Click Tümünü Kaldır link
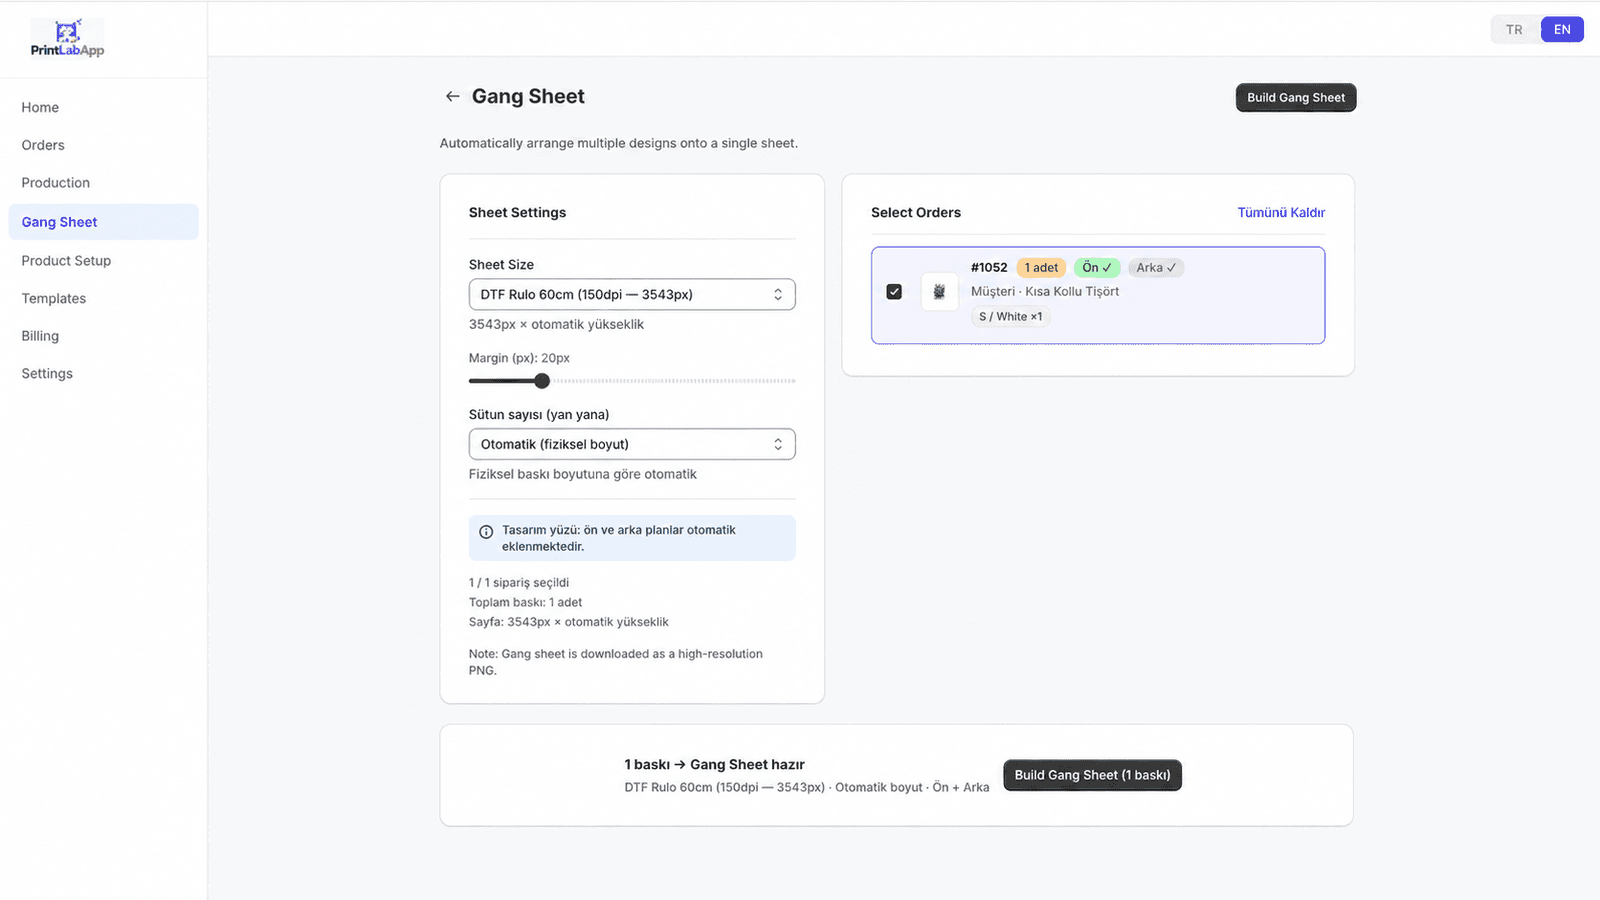This screenshot has height=900, width=1600. pyautogui.click(x=1281, y=212)
